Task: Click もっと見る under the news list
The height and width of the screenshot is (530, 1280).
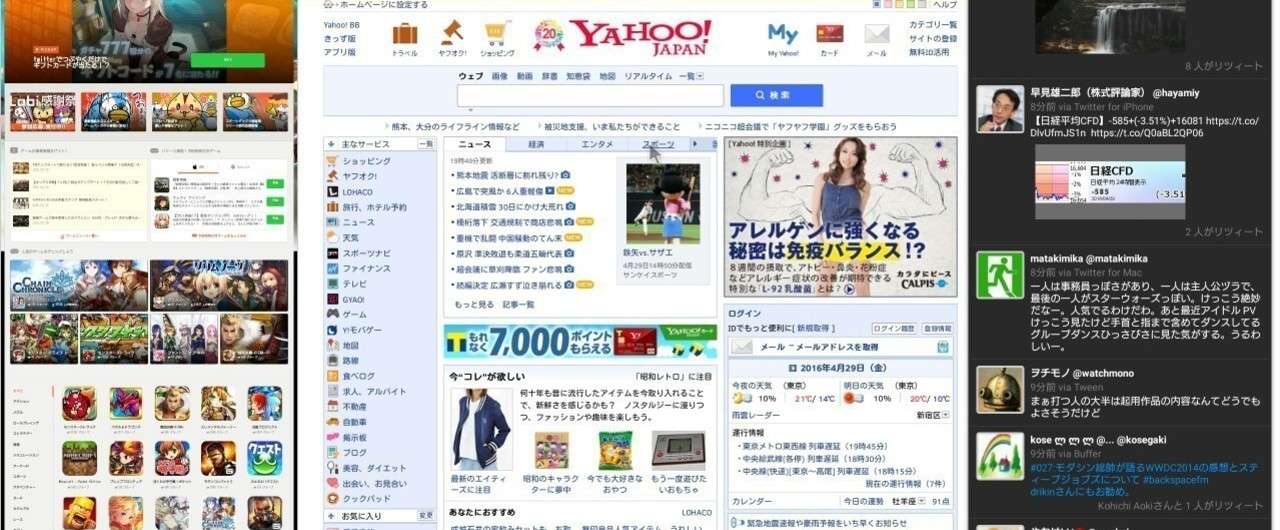Action: point(474,304)
